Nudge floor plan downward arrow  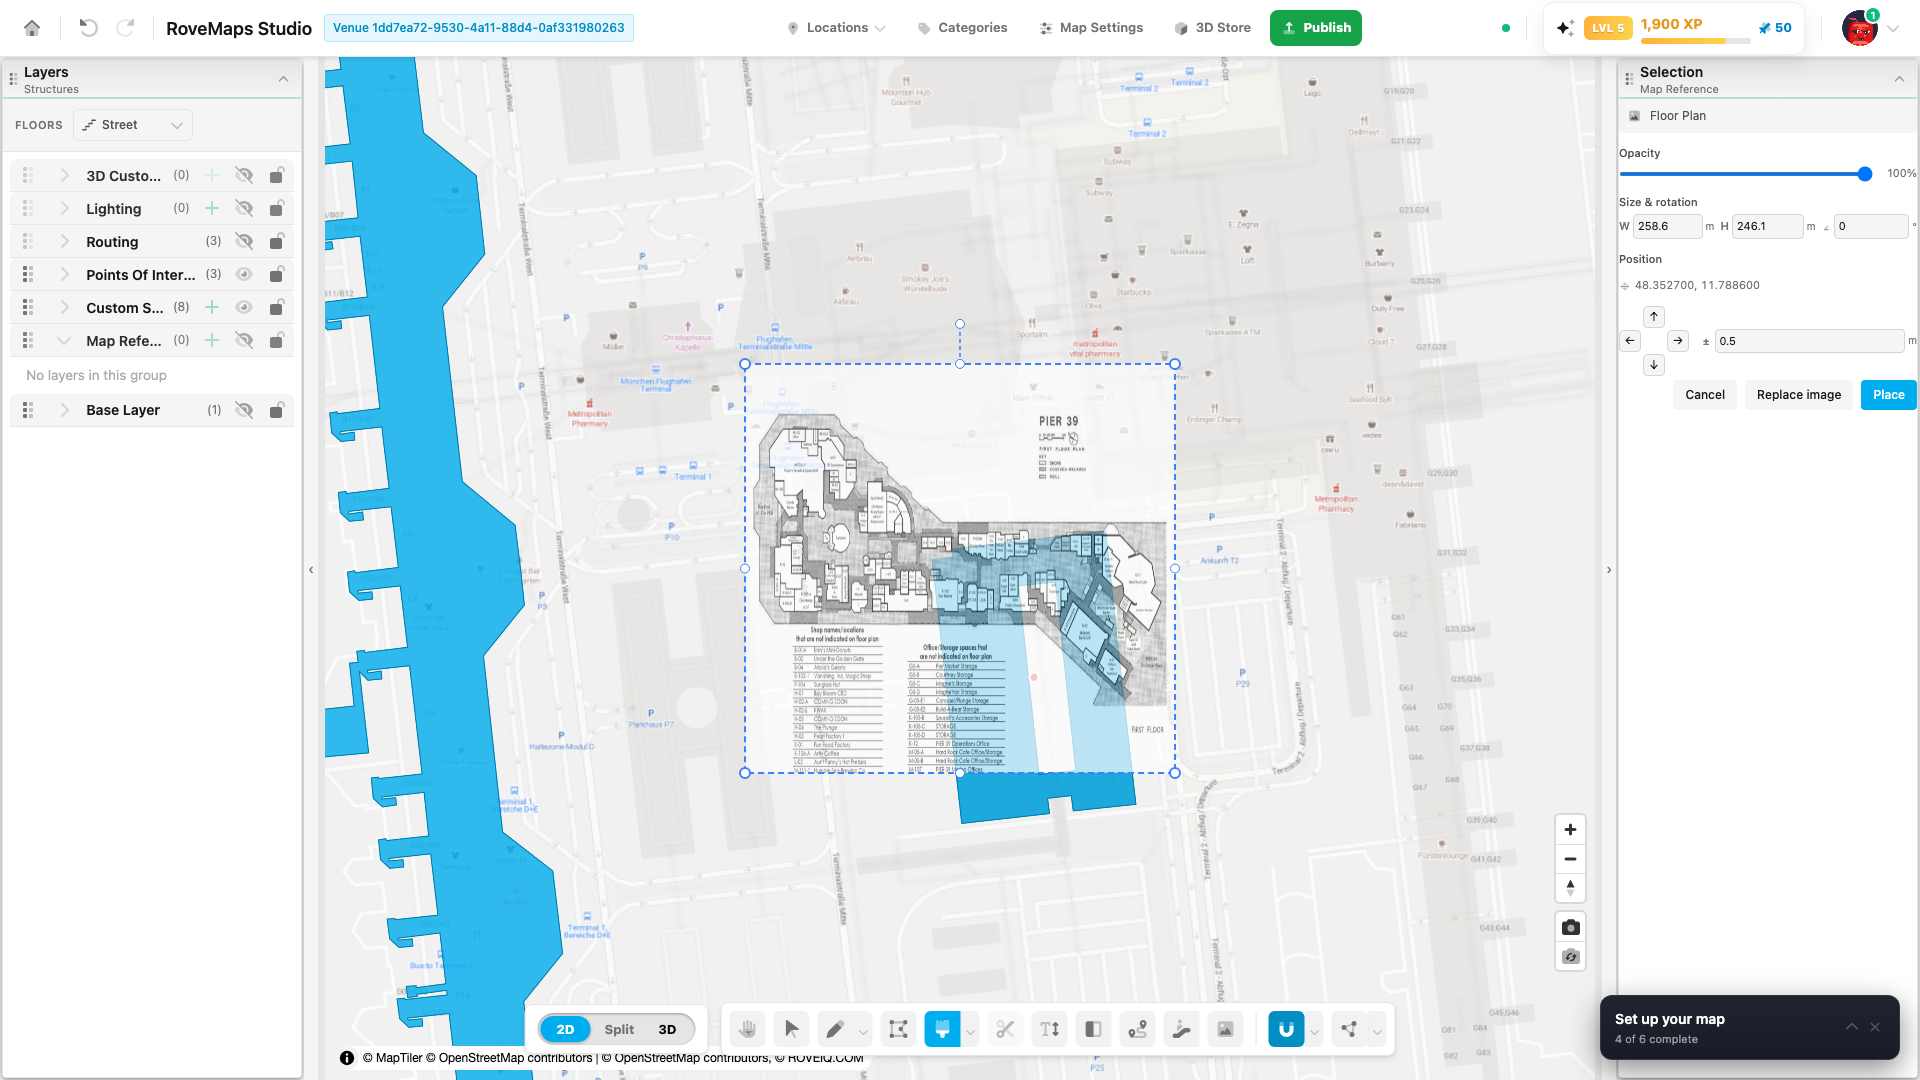1654,365
